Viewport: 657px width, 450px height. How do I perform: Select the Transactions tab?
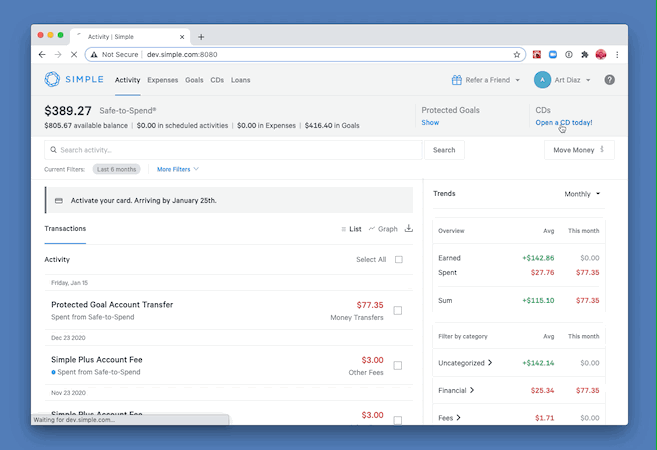[65, 228]
